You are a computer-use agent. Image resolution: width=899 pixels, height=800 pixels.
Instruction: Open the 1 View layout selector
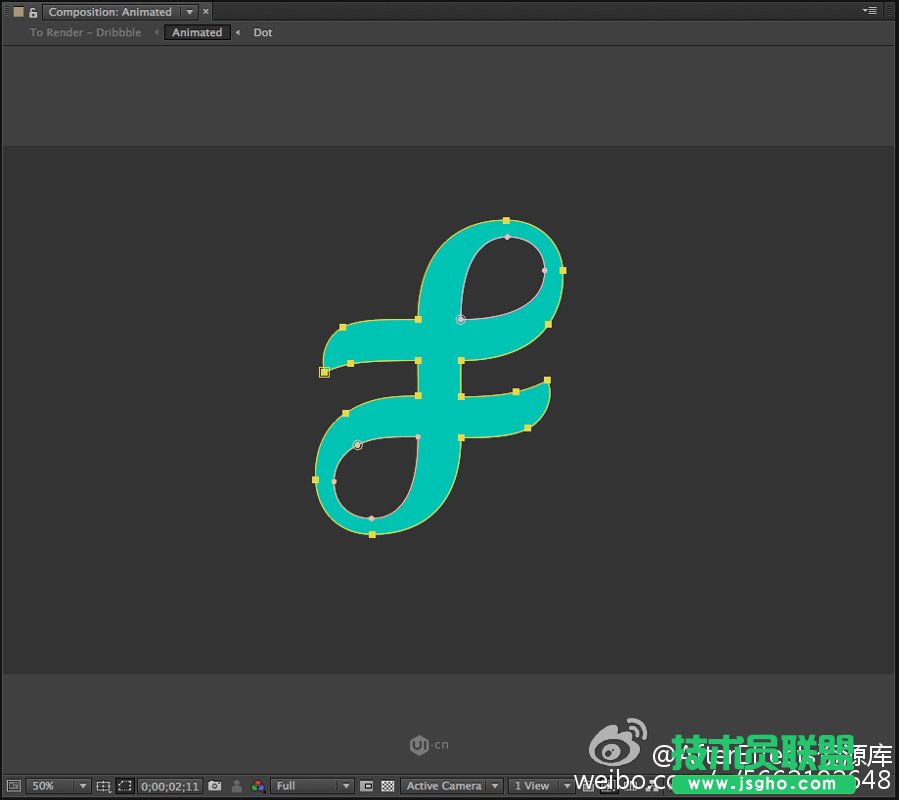(537, 786)
